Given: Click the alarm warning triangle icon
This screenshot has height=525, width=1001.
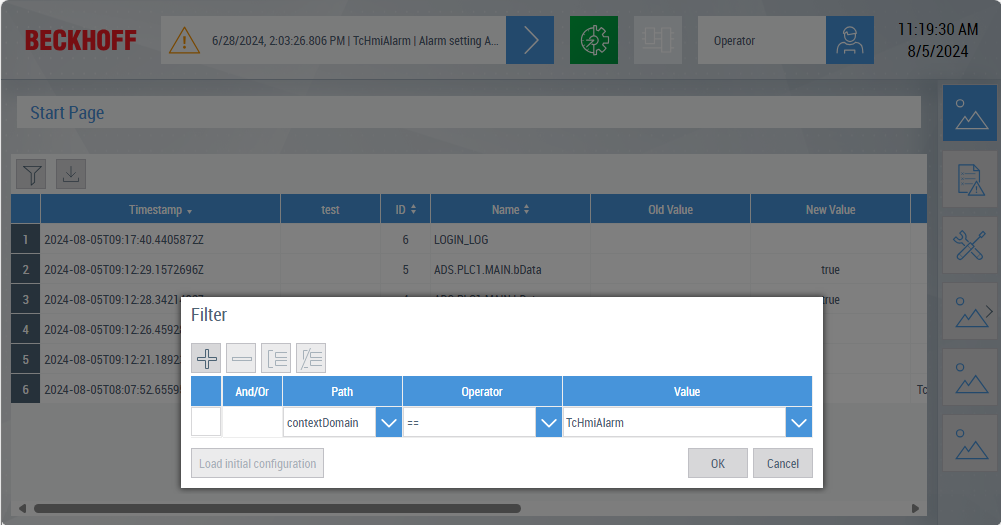Looking at the screenshot, I should [x=184, y=40].
